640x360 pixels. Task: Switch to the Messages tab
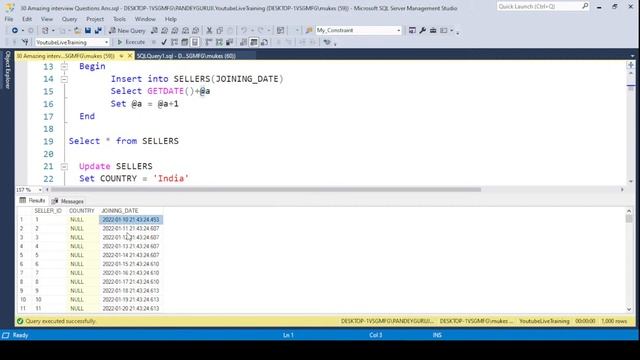pos(68,201)
